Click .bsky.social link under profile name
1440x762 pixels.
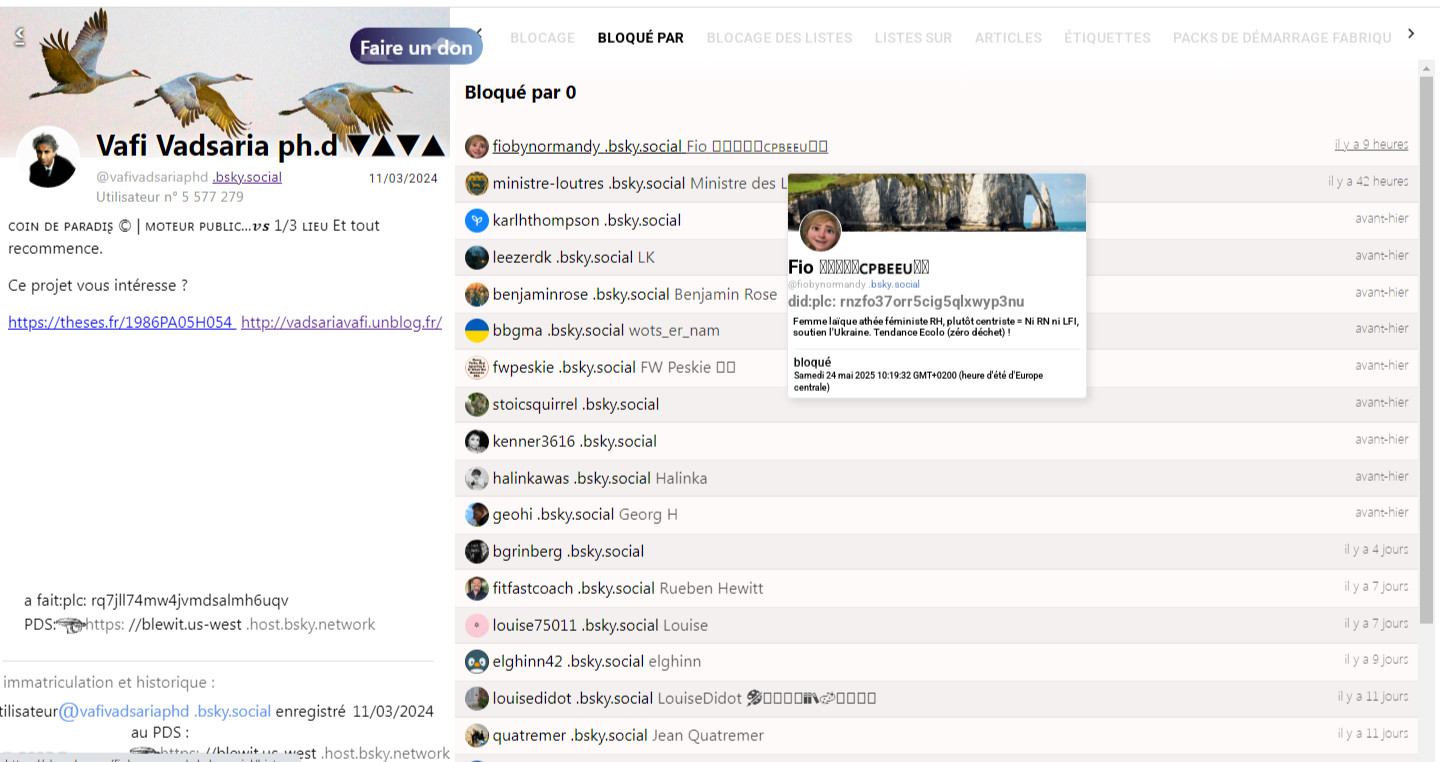tap(247, 177)
